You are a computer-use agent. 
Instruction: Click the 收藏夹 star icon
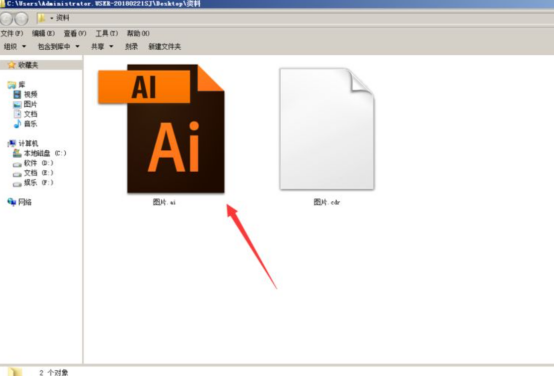(11, 65)
